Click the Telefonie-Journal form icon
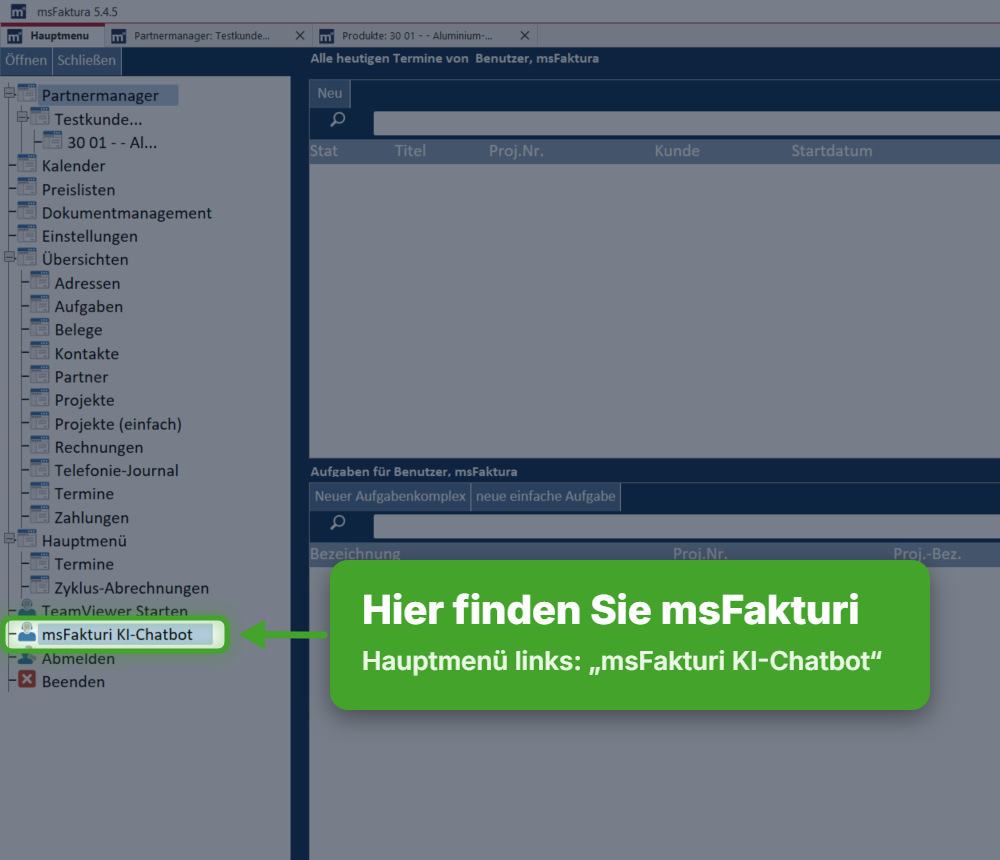 point(40,468)
